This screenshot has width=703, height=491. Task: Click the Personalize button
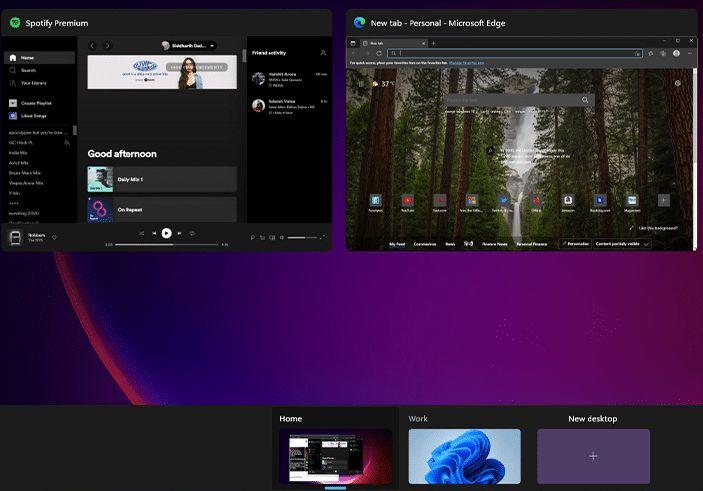tap(575, 244)
